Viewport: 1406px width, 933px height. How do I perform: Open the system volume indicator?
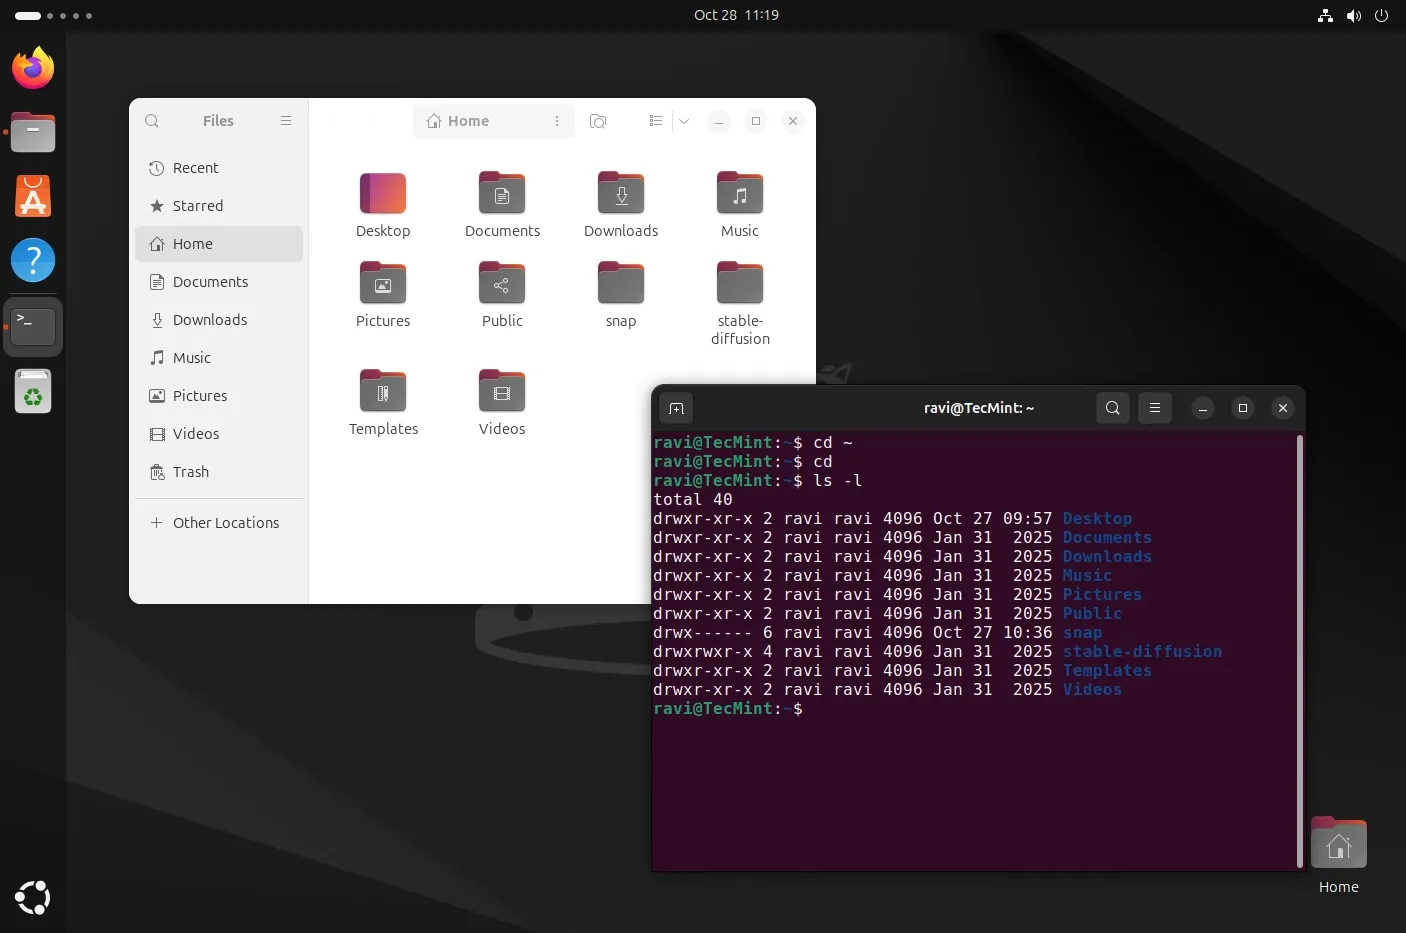tap(1354, 15)
